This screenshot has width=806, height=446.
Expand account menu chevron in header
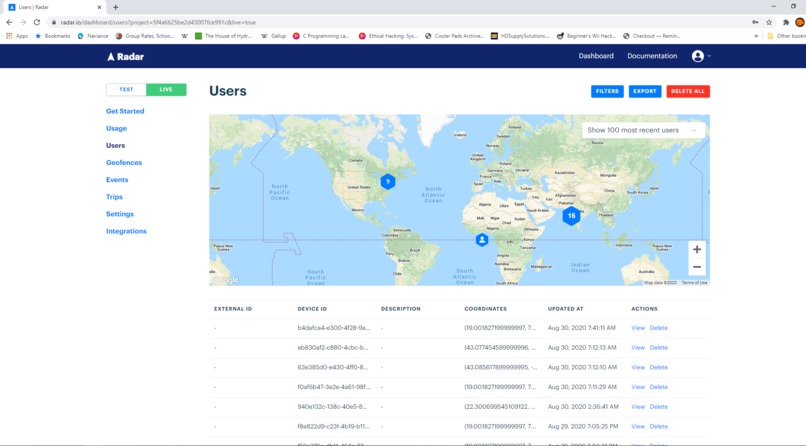709,56
